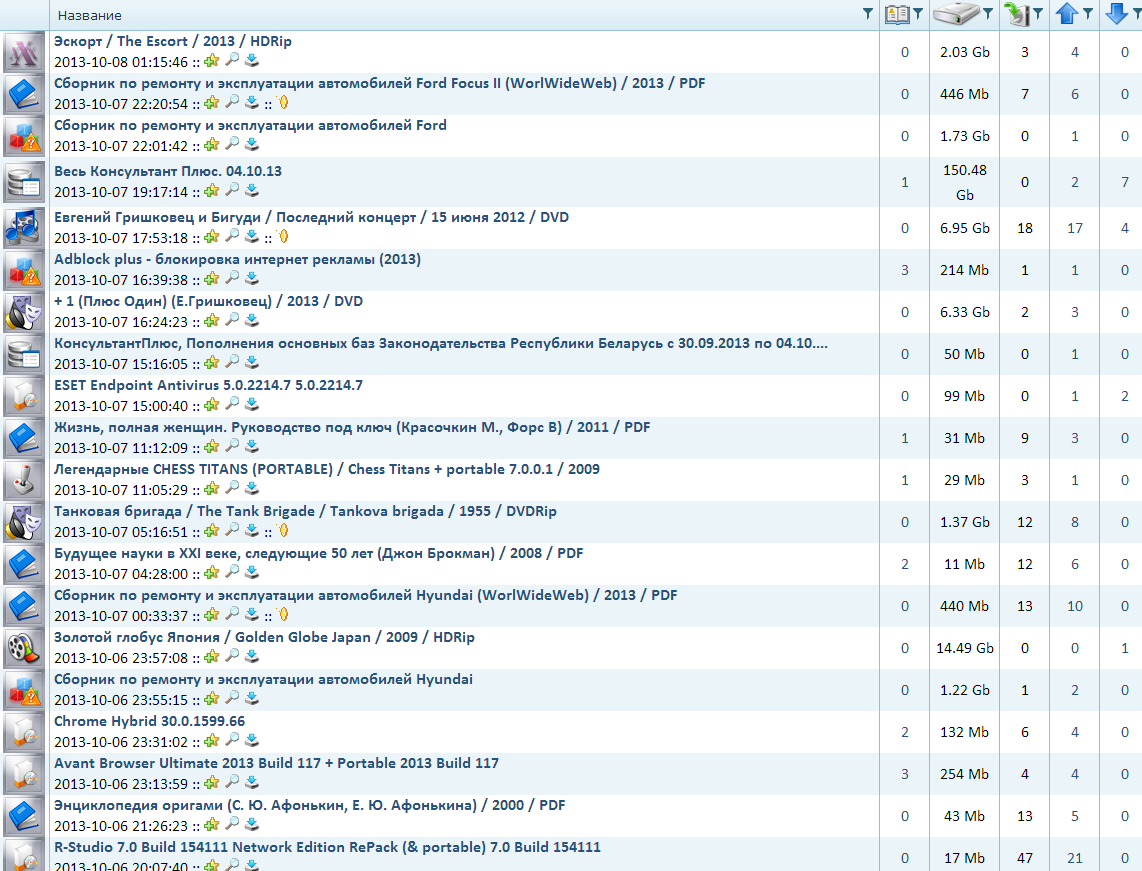Open Adblock plus - блокировка интернет рекламы link
The image size is (1142, 871).
(x=237, y=259)
